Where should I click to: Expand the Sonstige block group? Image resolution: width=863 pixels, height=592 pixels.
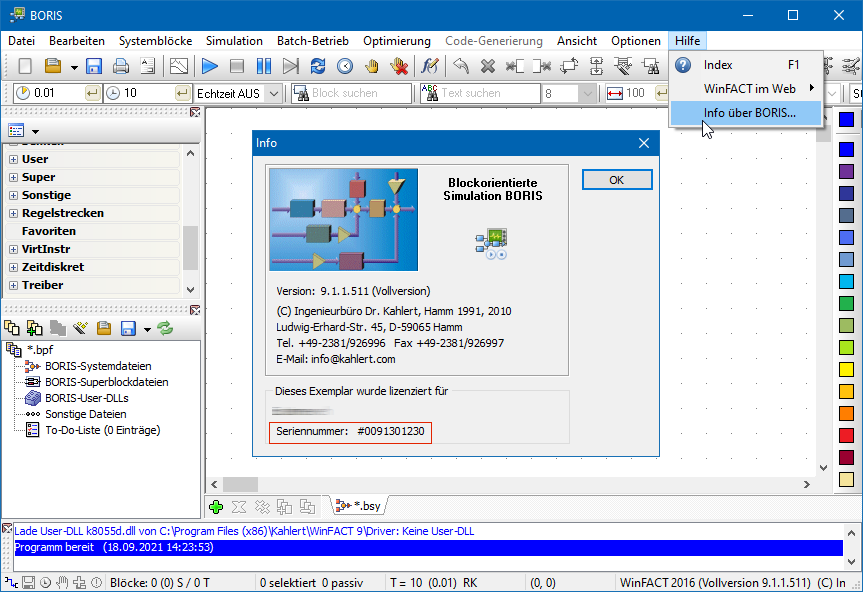coord(14,195)
